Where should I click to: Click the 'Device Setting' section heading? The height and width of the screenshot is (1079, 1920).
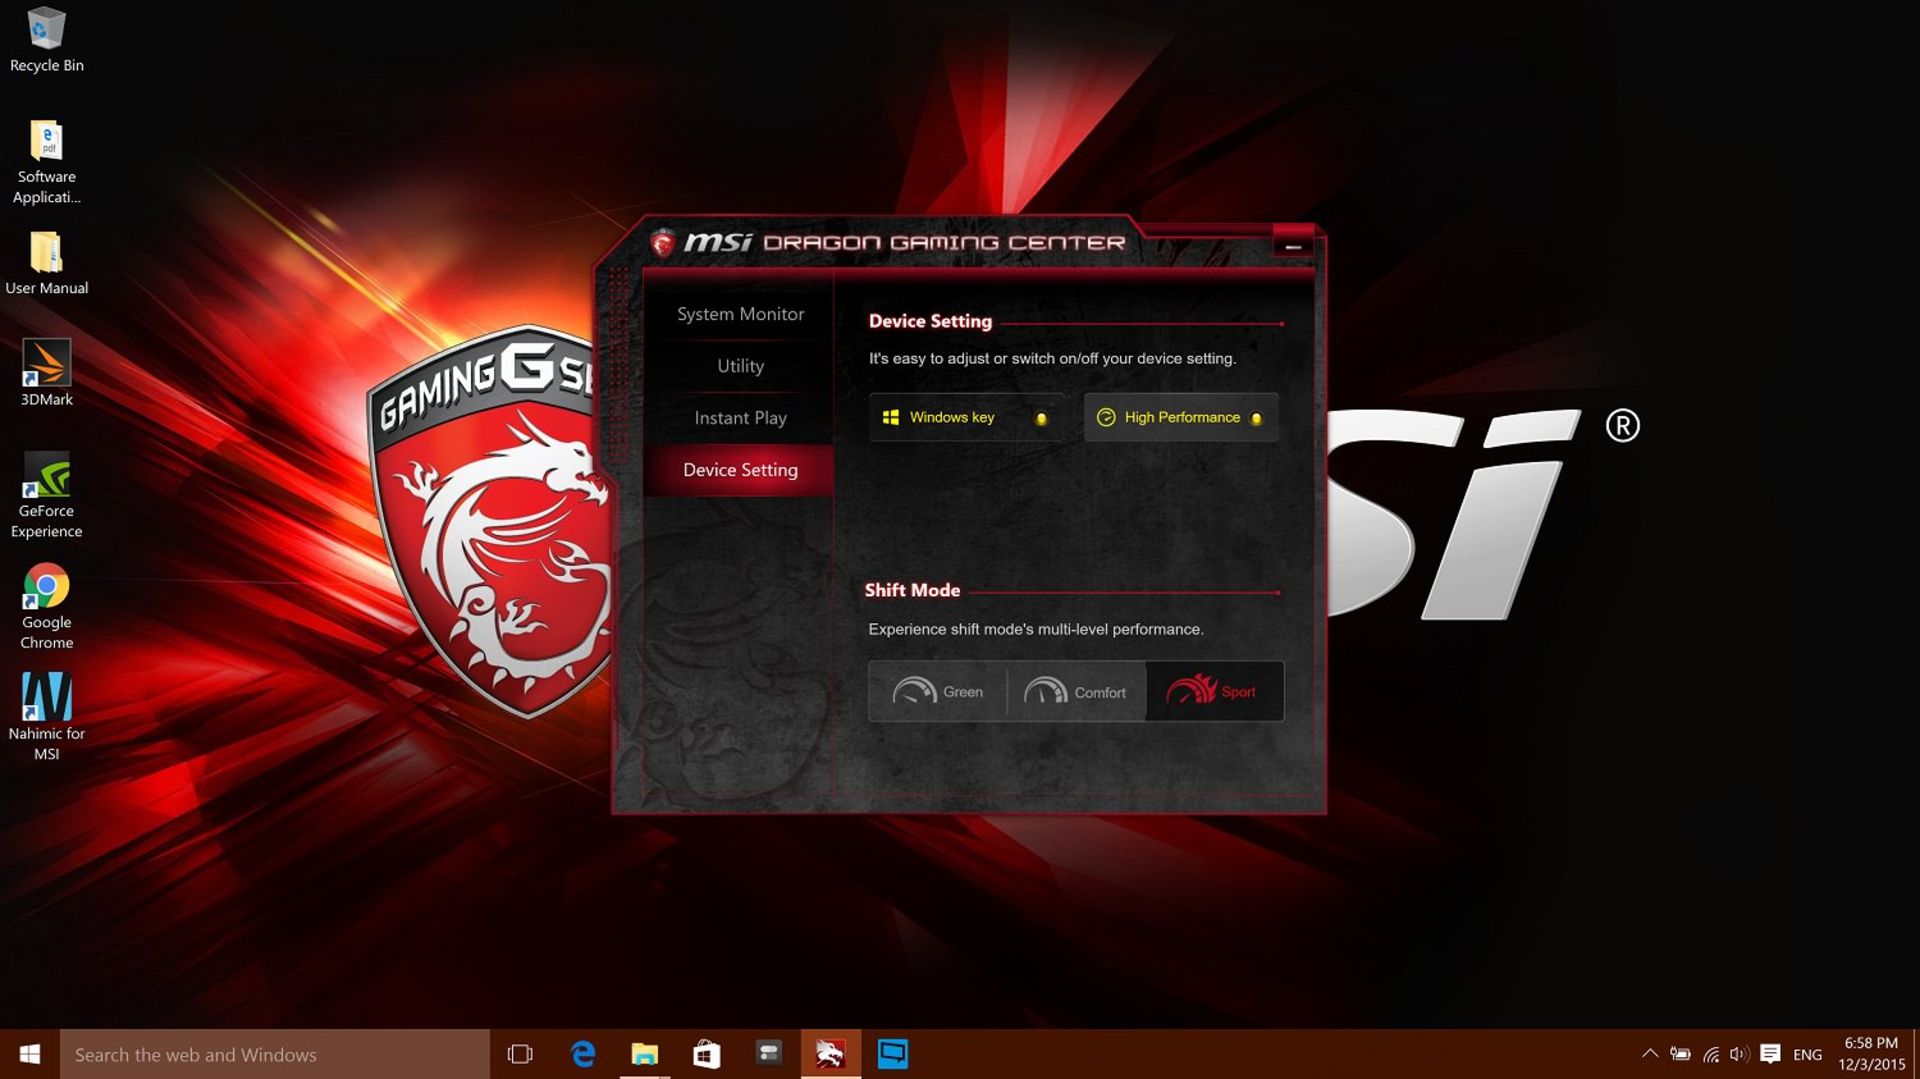click(x=930, y=321)
